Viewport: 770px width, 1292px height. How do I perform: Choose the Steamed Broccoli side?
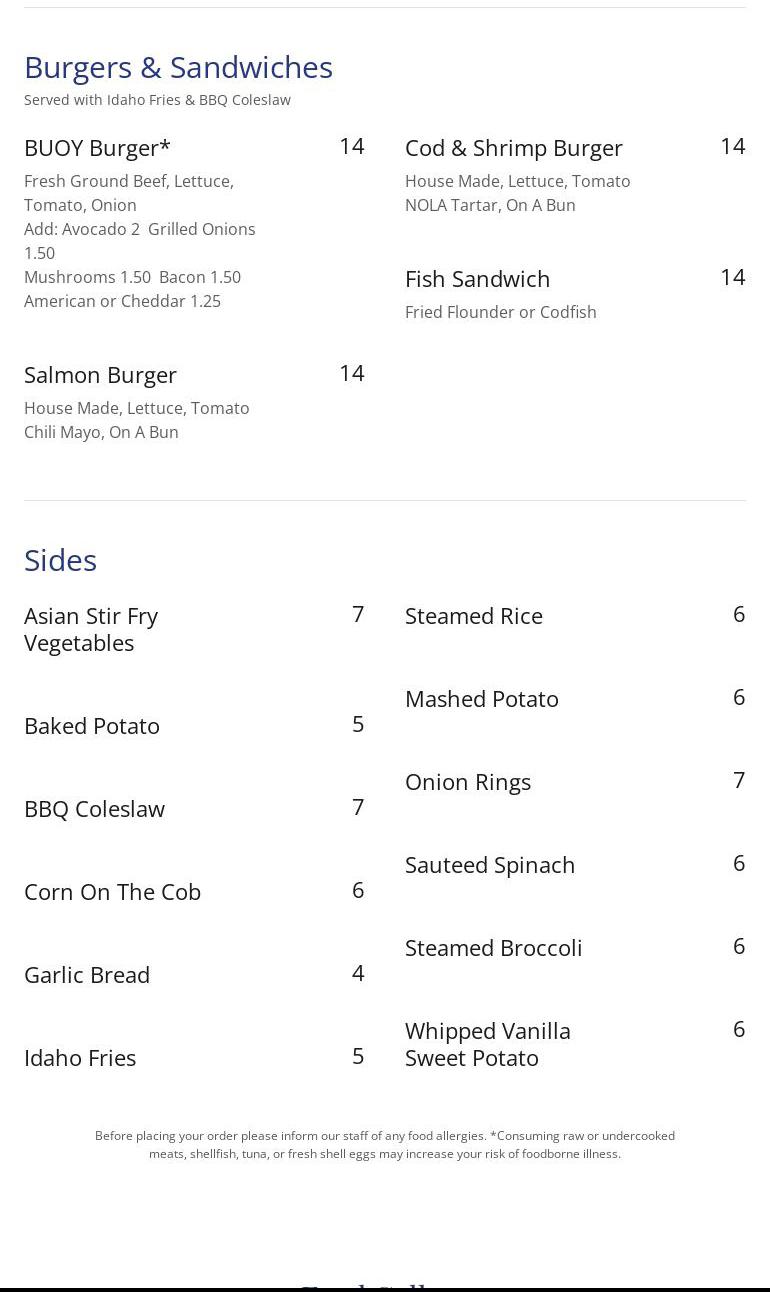point(493,948)
